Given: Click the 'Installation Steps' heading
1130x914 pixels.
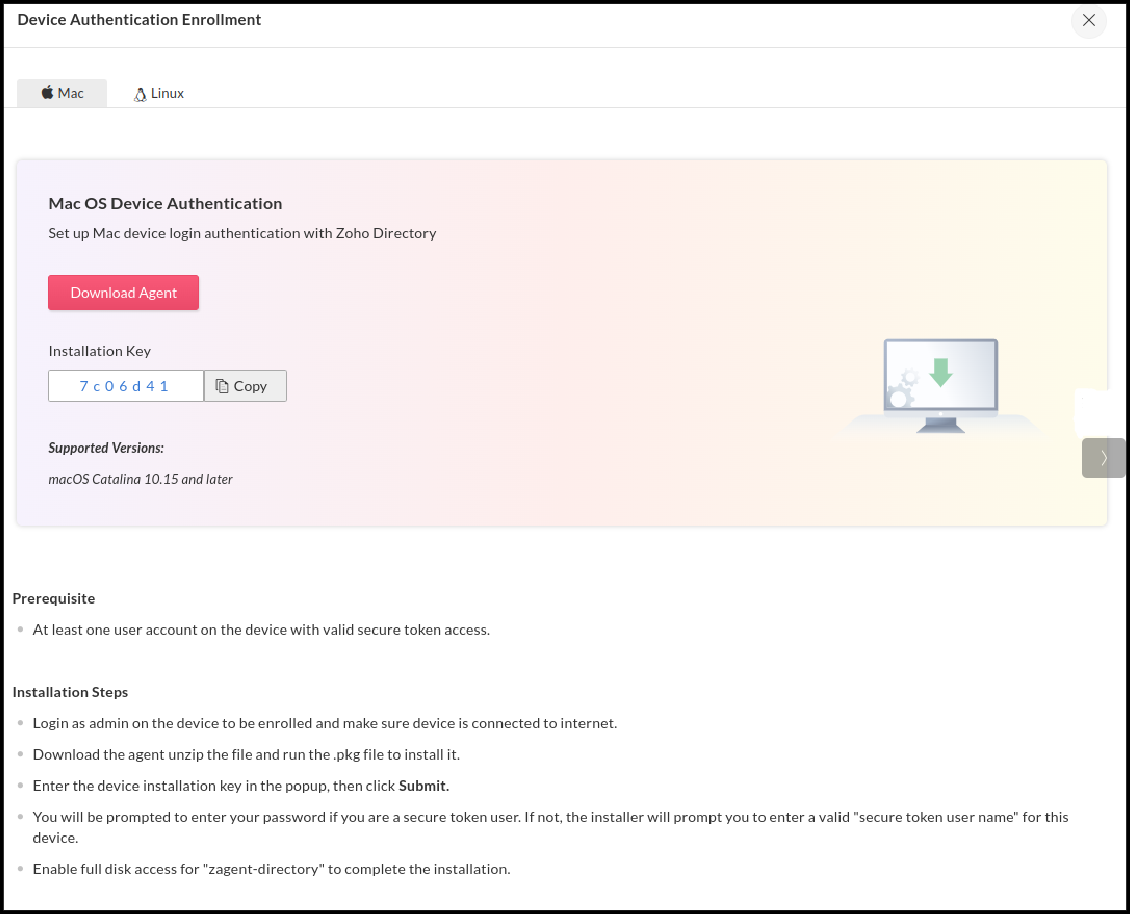Looking at the screenshot, I should point(71,692).
